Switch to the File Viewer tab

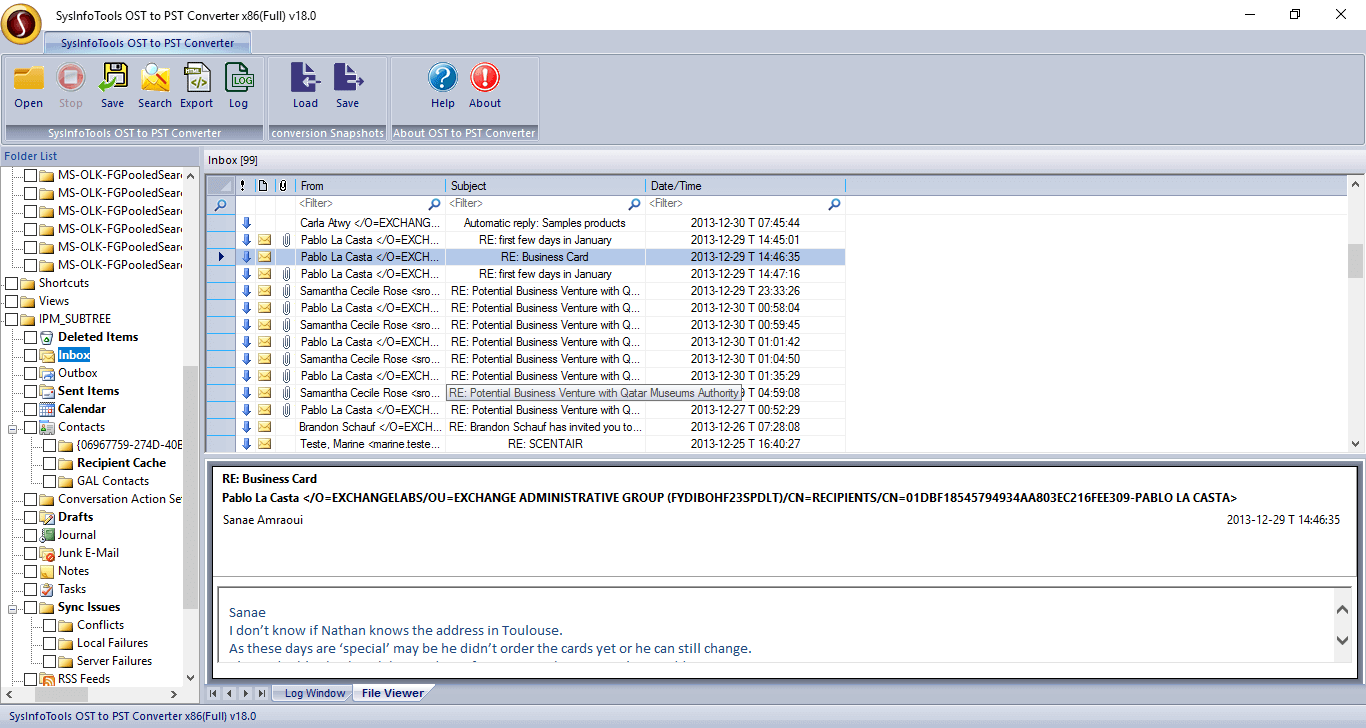click(x=392, y=693)
